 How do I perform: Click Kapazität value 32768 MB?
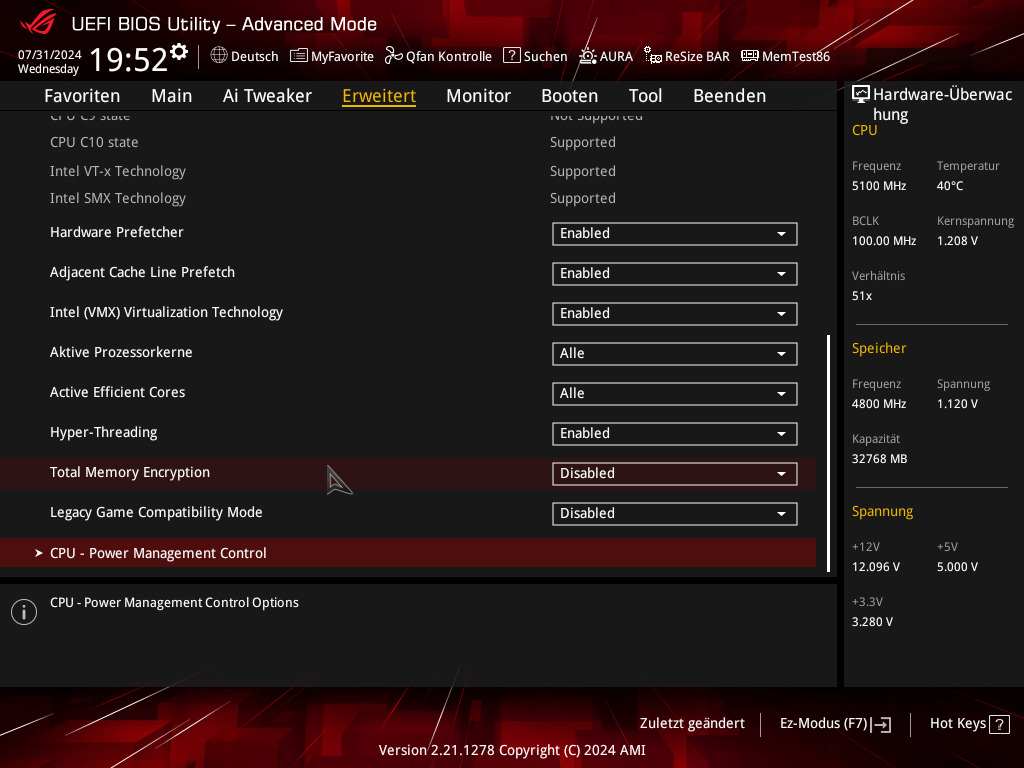[x=880, y=459]
